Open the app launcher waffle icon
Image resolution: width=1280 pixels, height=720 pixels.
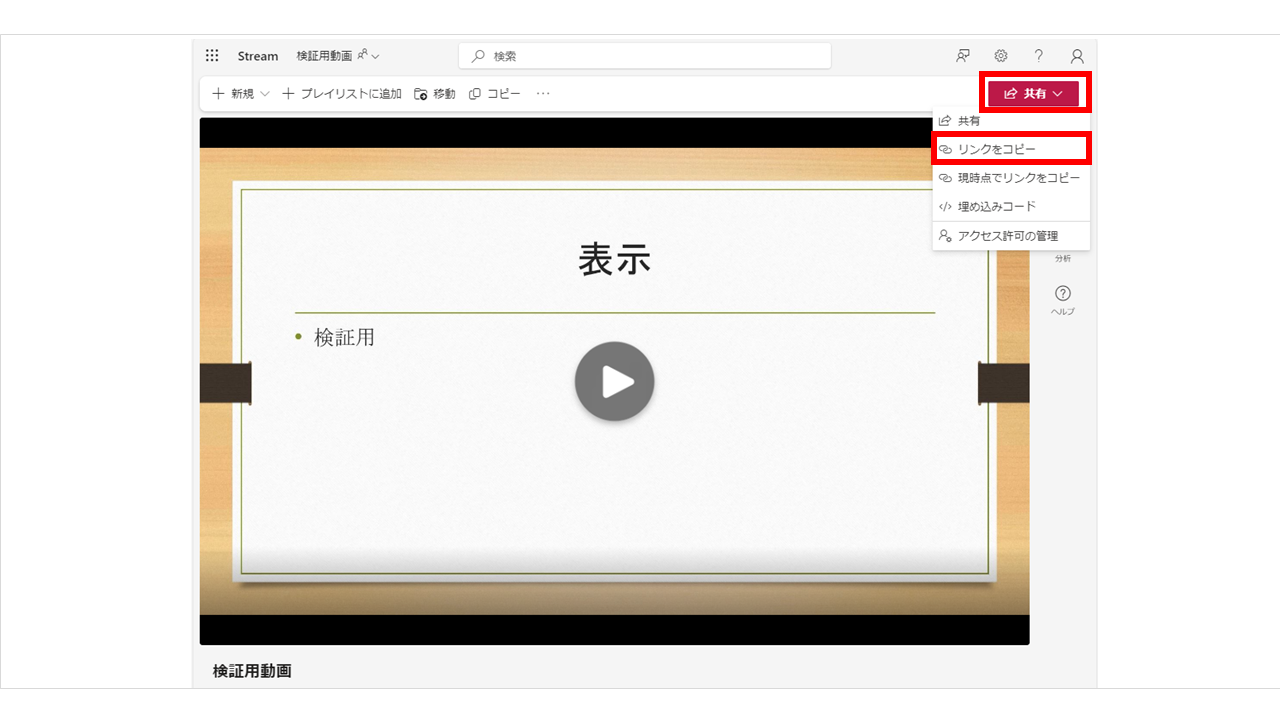(212, 56)
